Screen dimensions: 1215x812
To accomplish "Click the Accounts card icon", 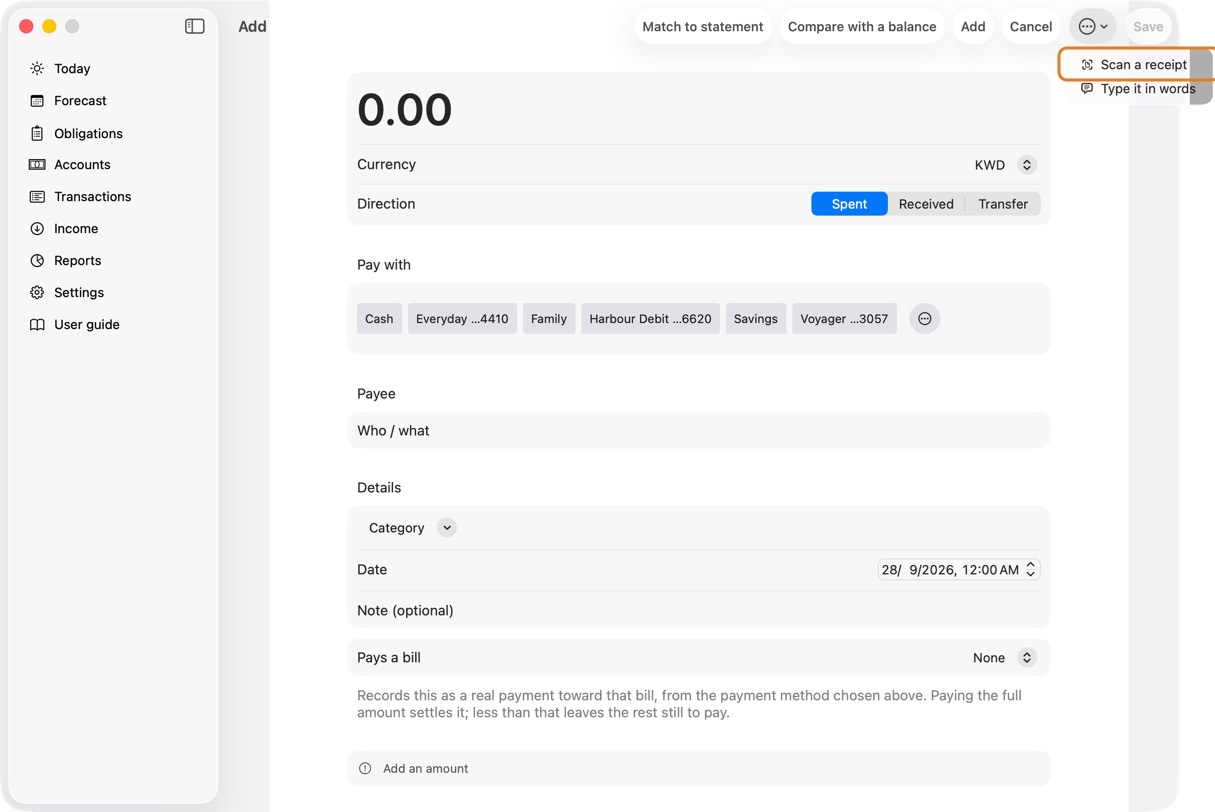I will pos(37,165).
